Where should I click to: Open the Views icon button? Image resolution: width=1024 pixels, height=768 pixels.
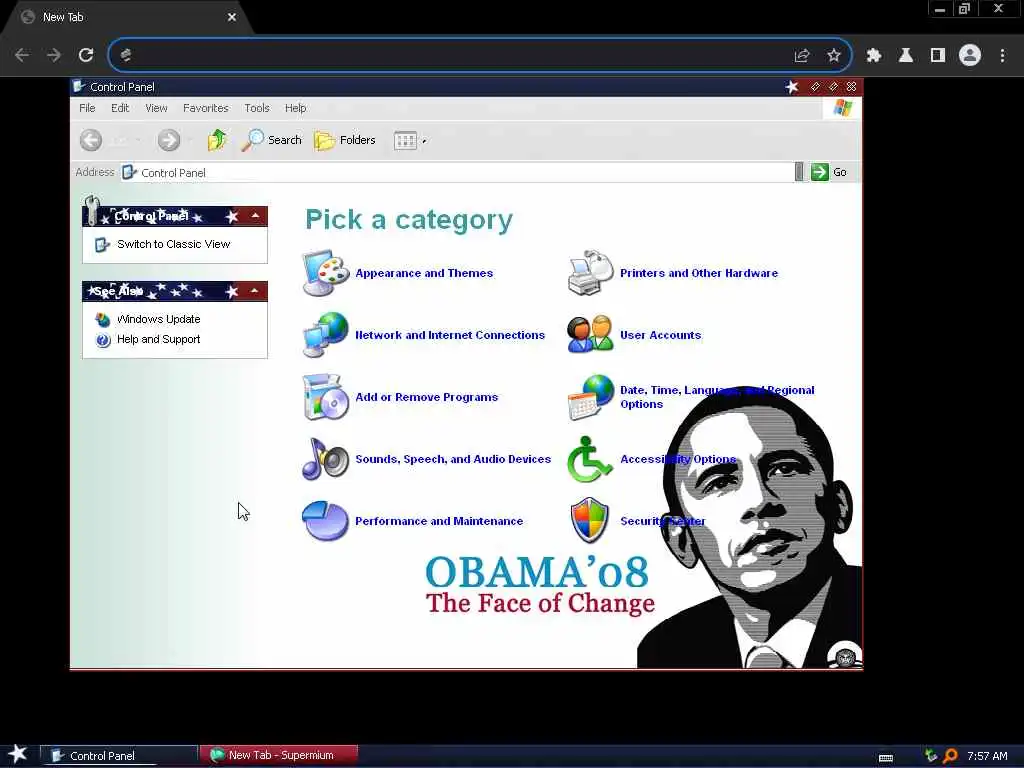pyautogui.click(x=405, y=140)
